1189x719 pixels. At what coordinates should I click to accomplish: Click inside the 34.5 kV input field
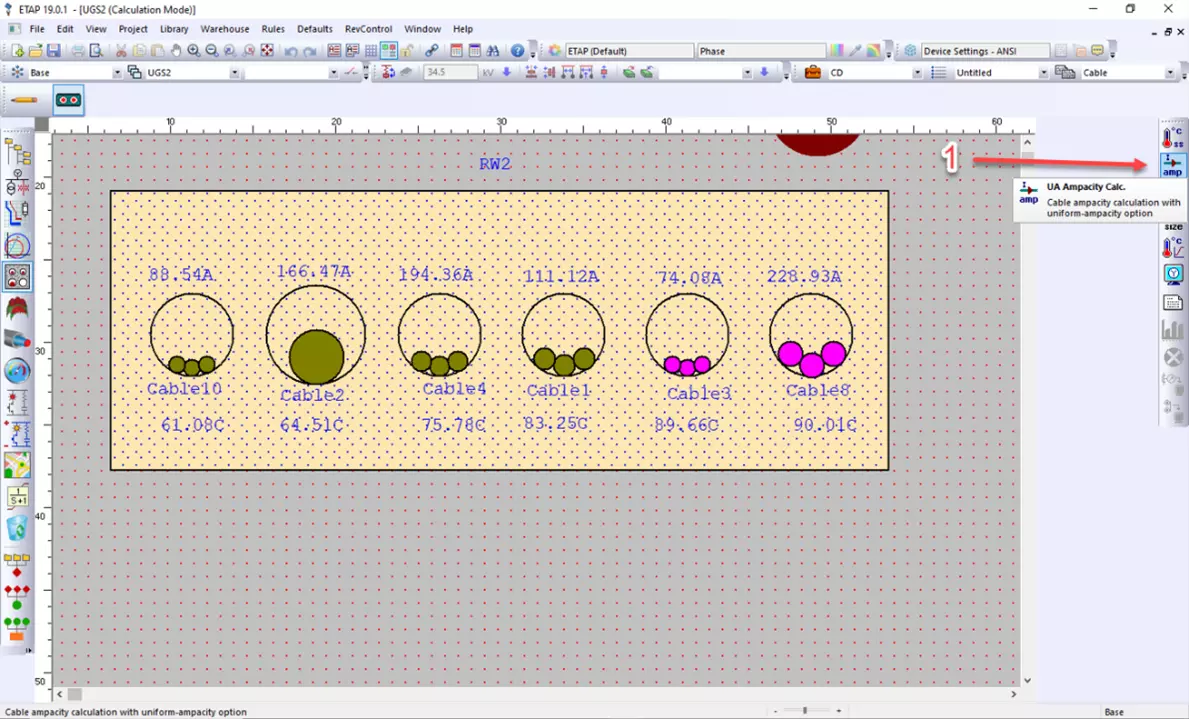[x=450, y=71]
